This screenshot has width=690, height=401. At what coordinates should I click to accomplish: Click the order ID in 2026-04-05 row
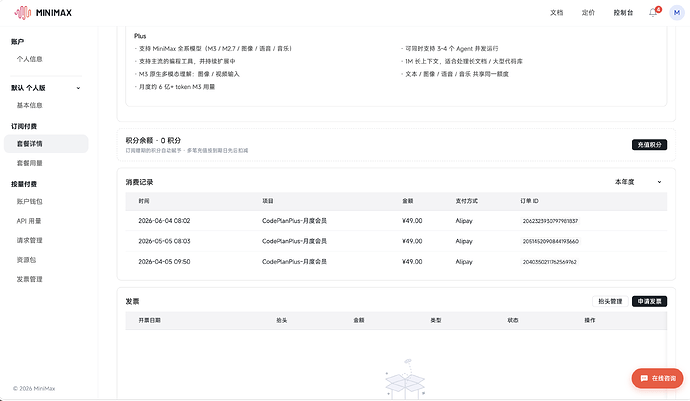click(x=549, y=262)
